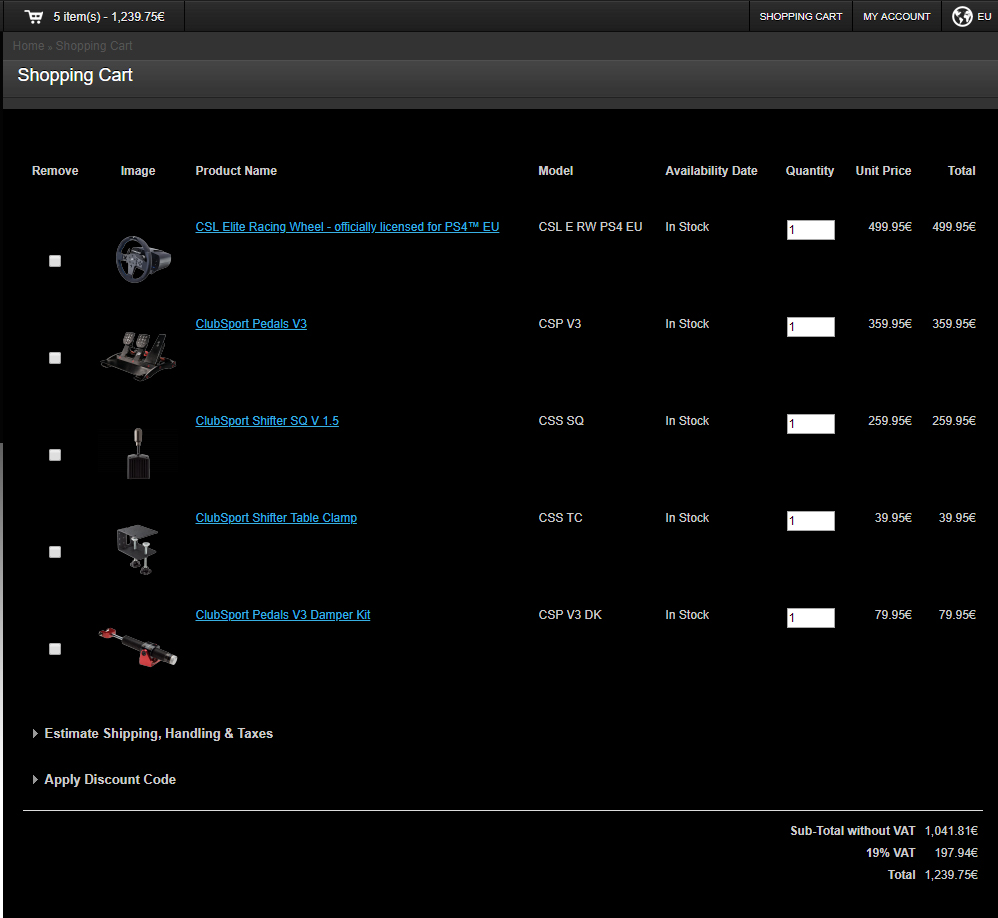This screenshot has width=998, height=918.
Task: Click the shopping cart icon in header
Action: pyautogui.click(x=34, y=17)
